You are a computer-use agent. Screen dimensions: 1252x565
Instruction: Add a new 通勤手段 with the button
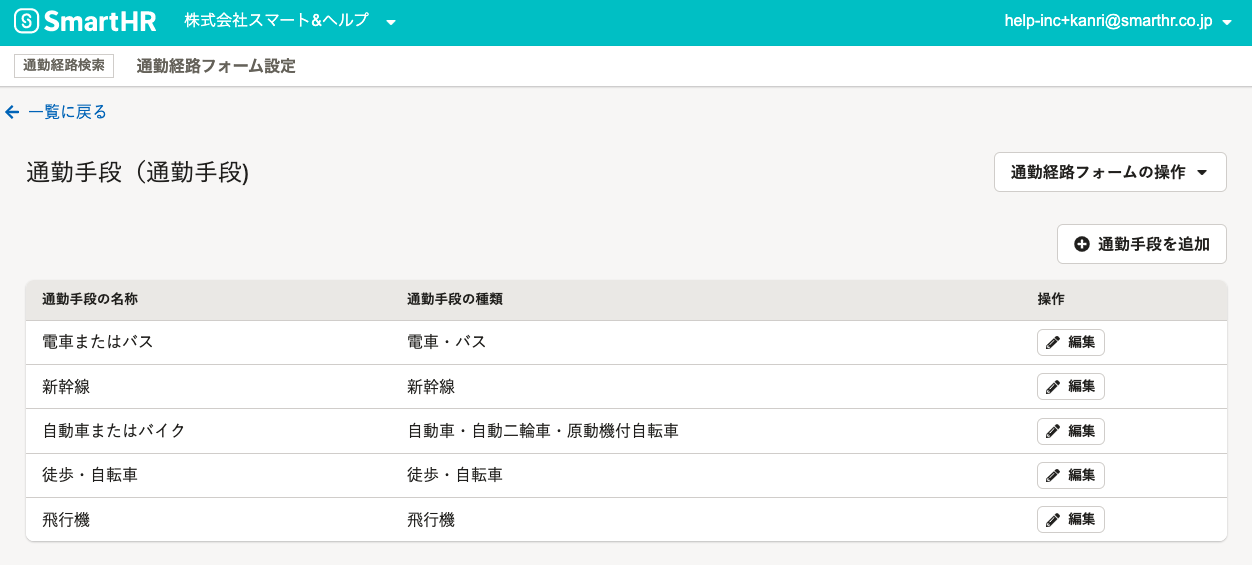[x=1142, y=244]
